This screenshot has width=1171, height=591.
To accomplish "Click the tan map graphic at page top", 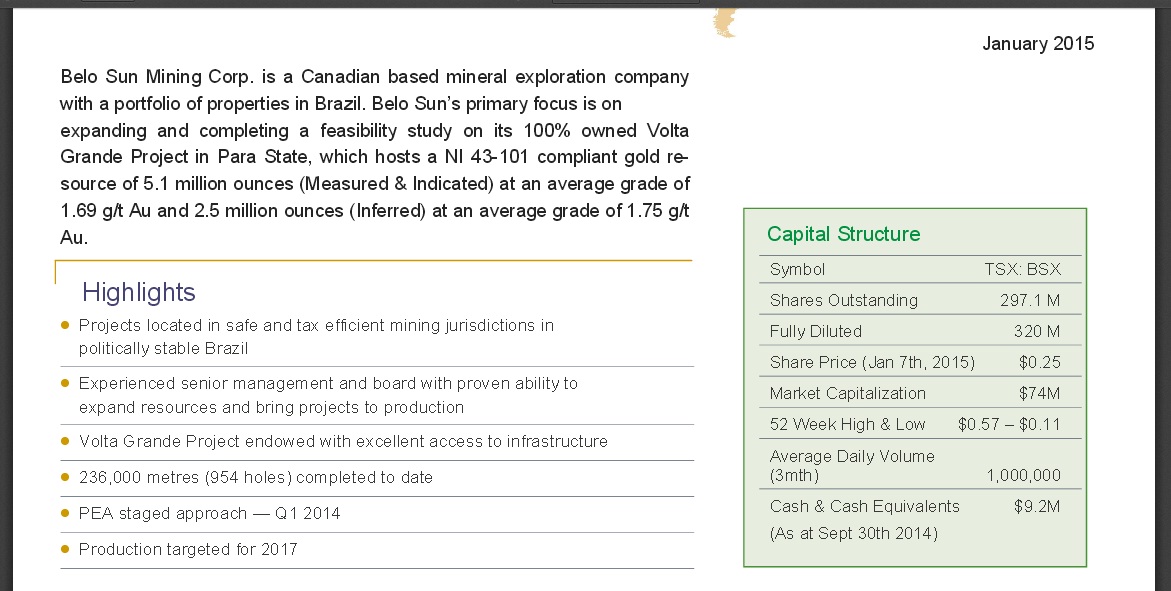I will [x=725, y=22].
